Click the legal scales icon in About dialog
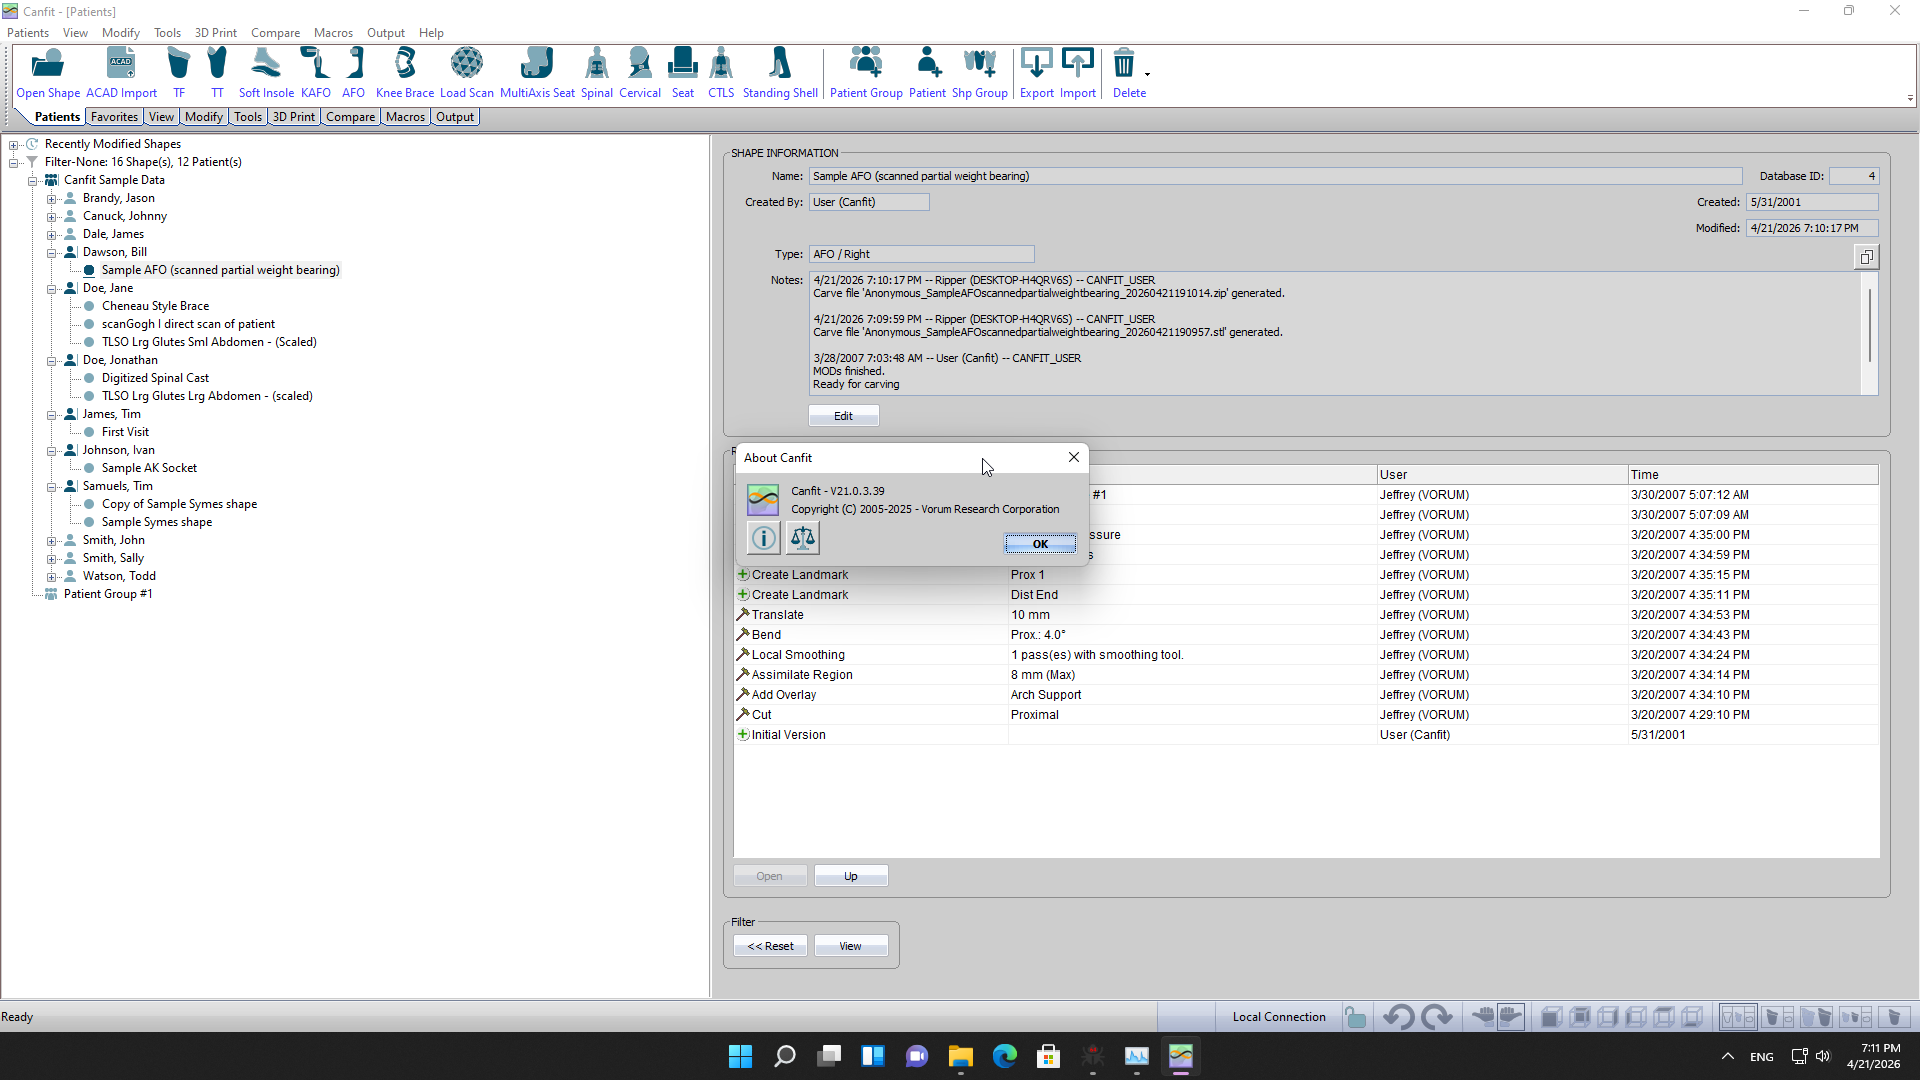This screenshot has height=1080, width=1920. [803, 539]
